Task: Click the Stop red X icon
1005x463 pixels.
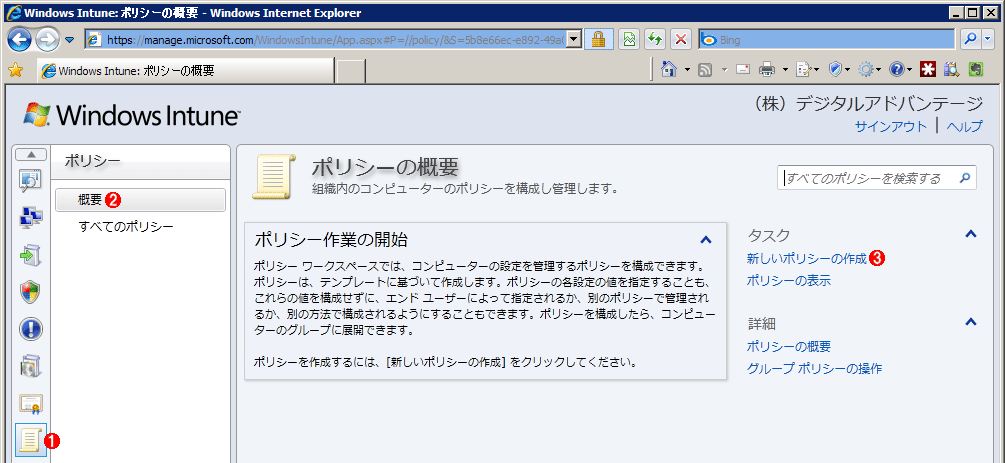Action: (x=680, y=40)
